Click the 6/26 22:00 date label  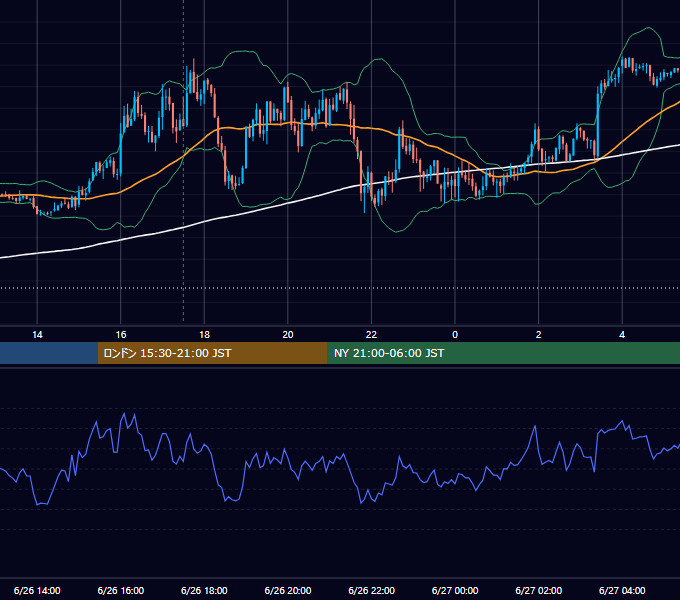(x=372, y=590)
